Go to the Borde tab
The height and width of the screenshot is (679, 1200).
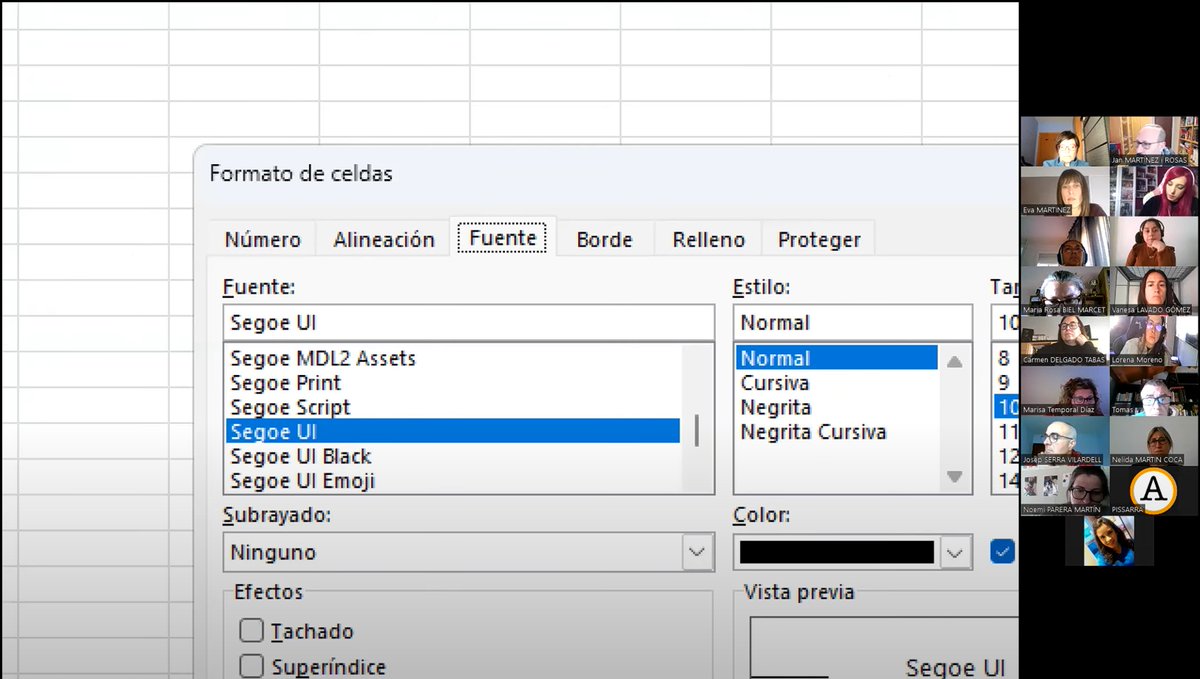(604, 239)
